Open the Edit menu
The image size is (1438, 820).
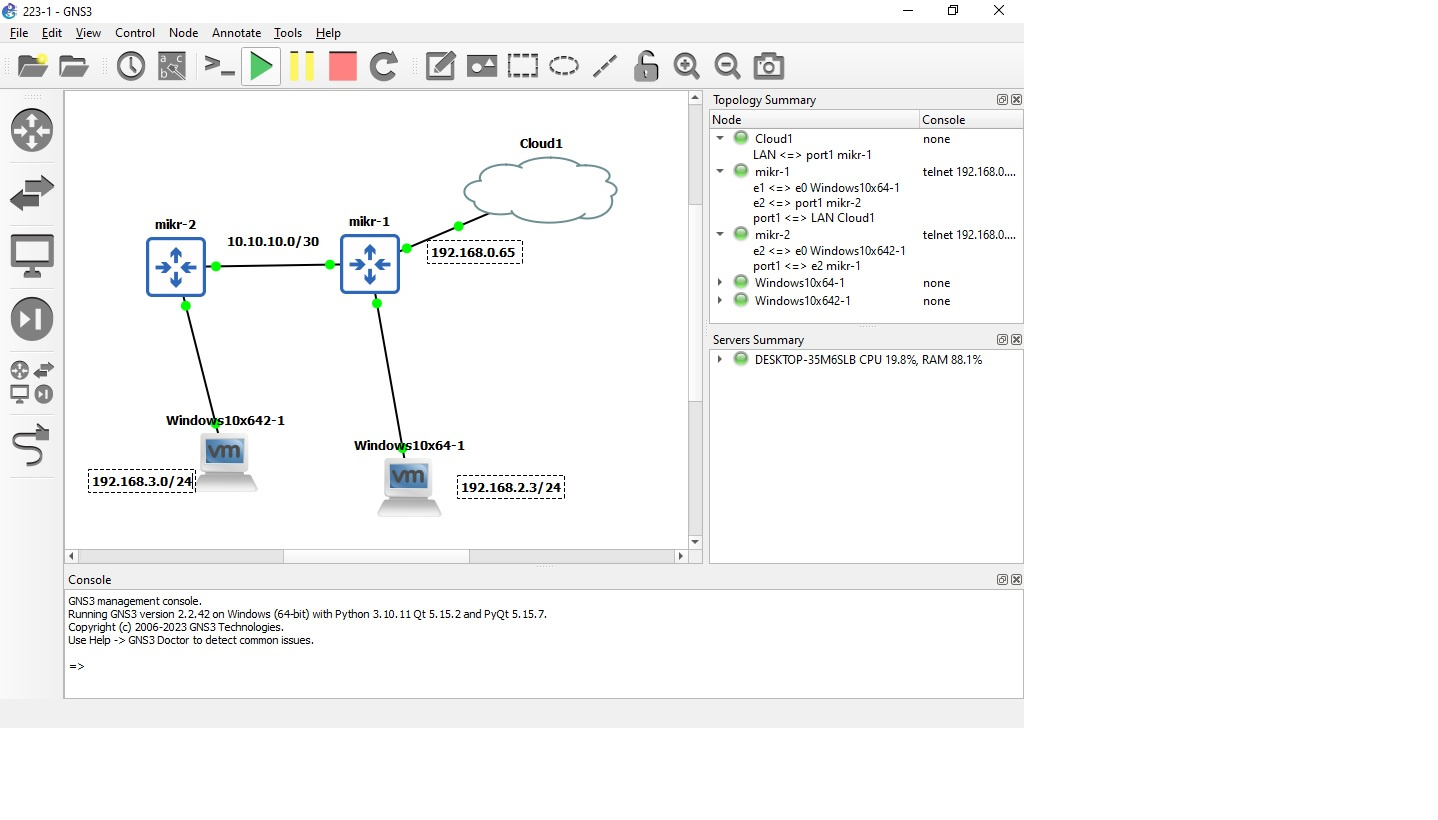(52, 33)
